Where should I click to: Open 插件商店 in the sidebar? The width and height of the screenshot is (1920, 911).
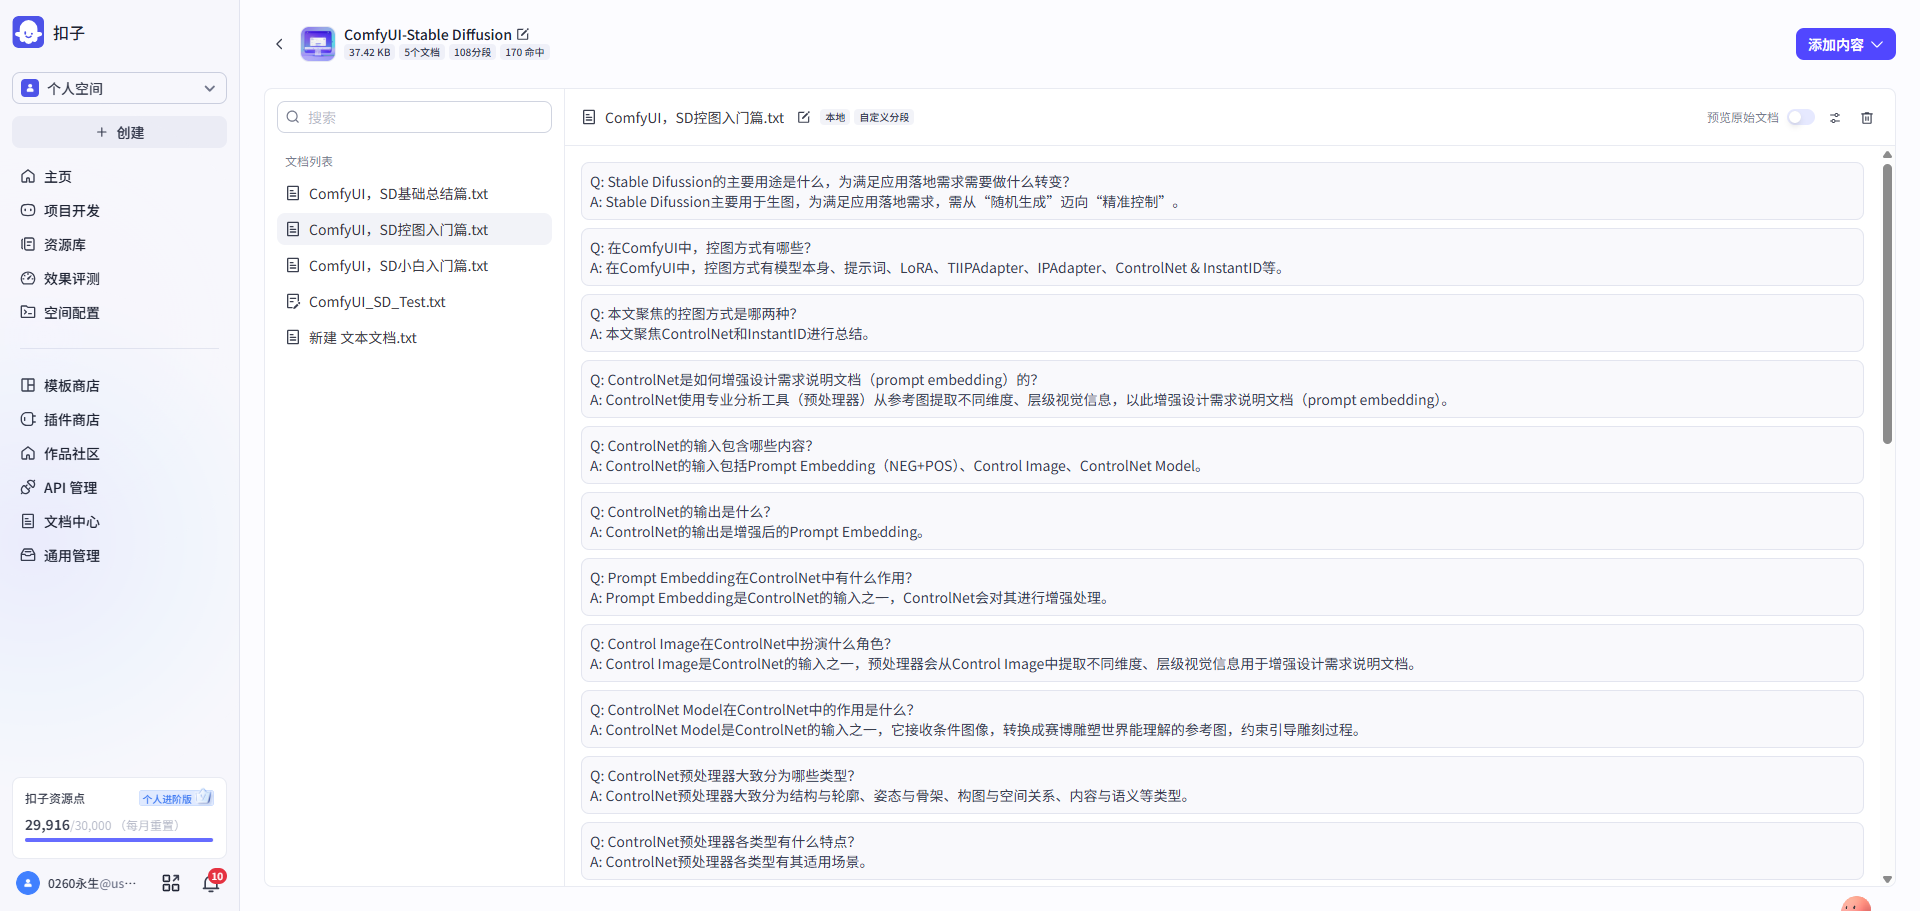(70, 419)
